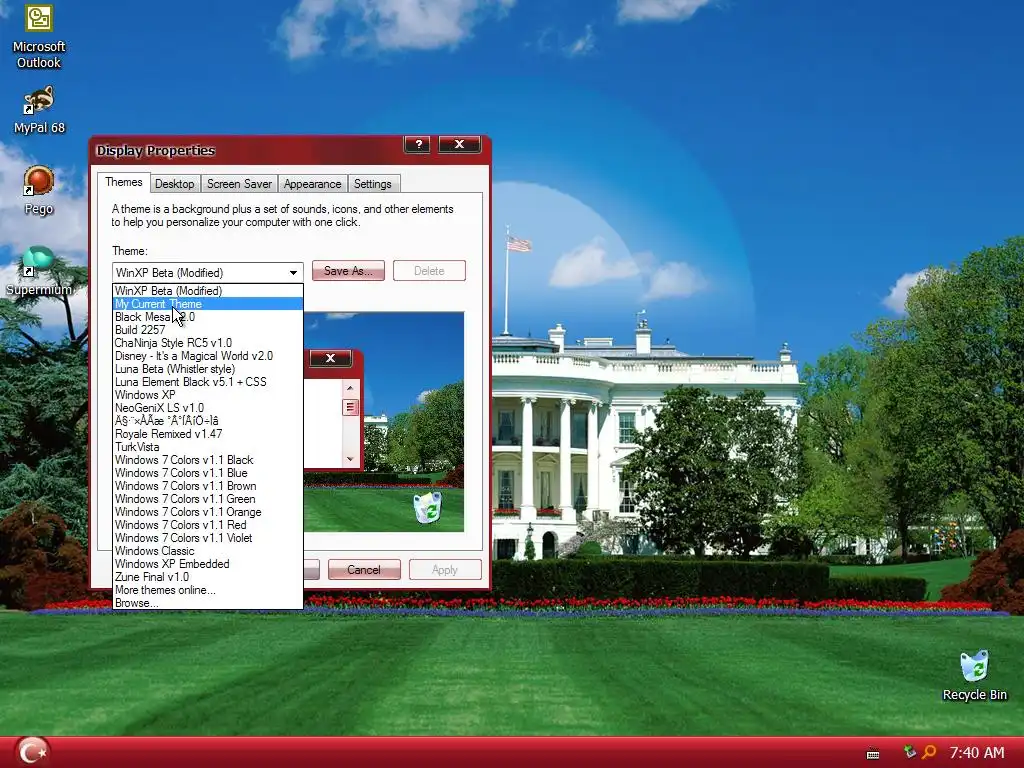
Task: Click the 7:40 AM taskbar clock
Action: (977, 752)
